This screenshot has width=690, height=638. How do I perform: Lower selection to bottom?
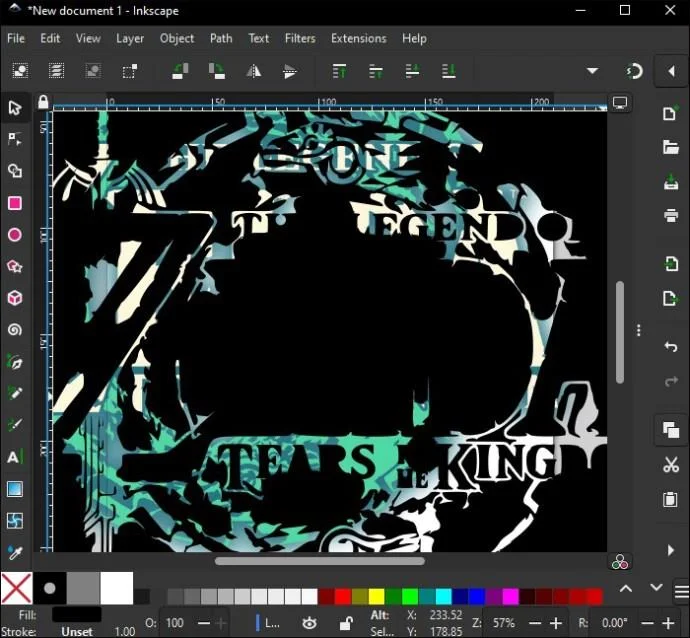tap(448, 71)
